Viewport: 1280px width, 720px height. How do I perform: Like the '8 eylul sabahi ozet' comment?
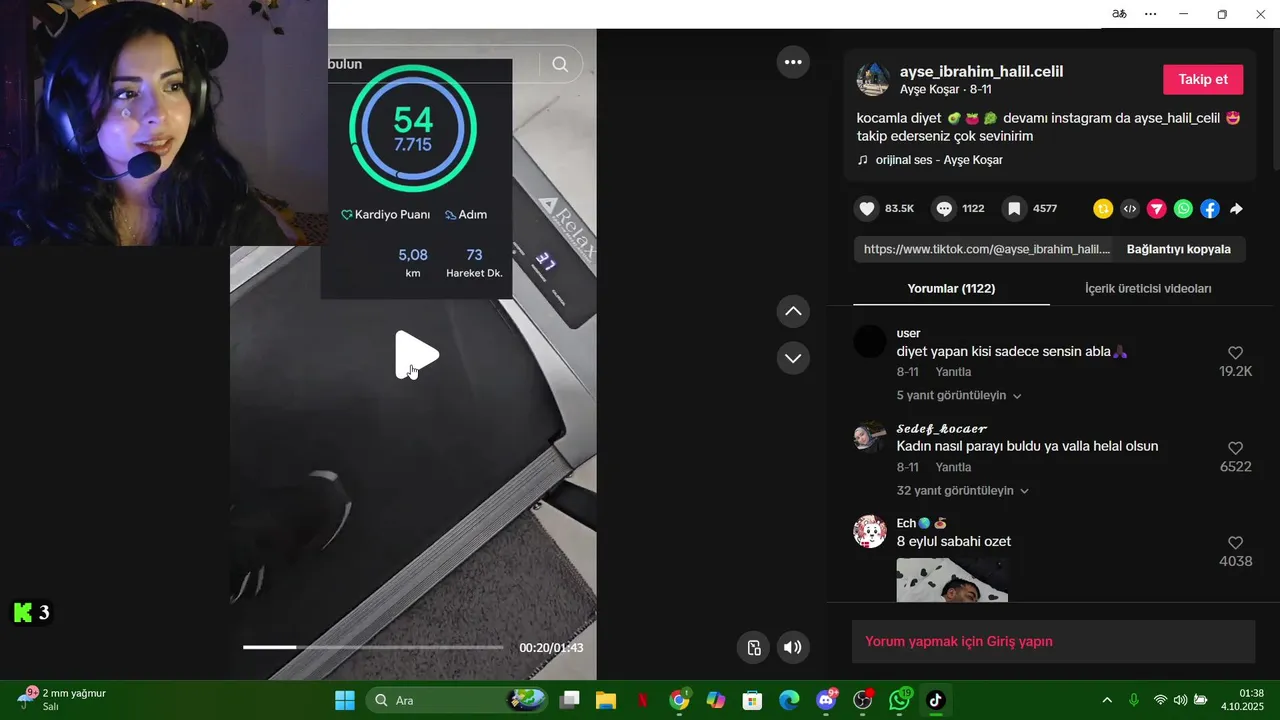pos(1235,543)
